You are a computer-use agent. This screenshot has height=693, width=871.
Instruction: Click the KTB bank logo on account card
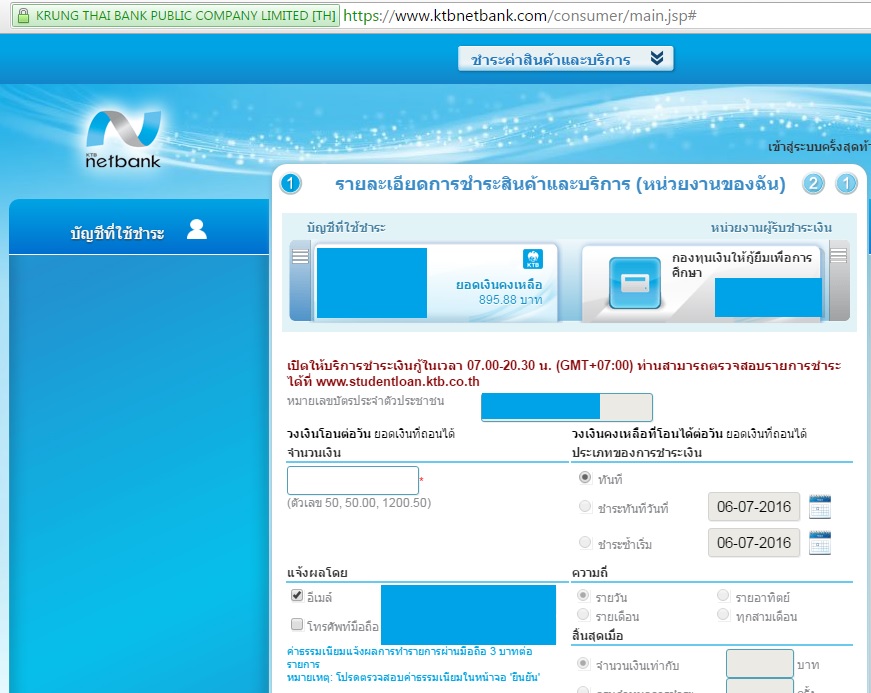(533, 259)
